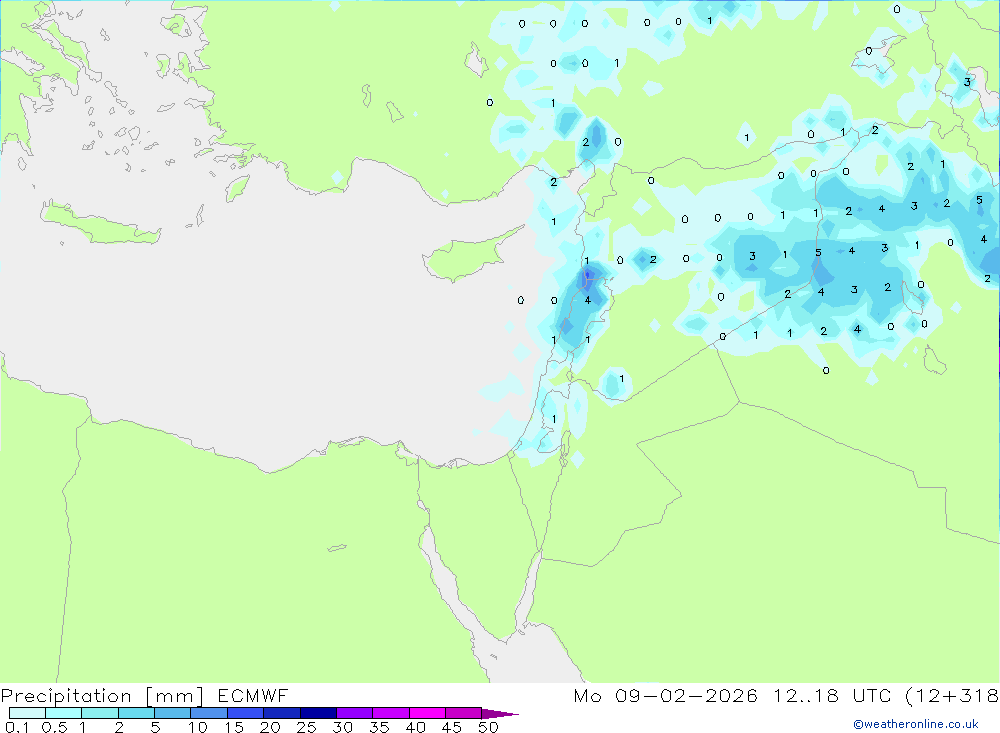Click the '10' legend scale value
The width and height of the screenshot is (1000, 733).
[197, 727]
